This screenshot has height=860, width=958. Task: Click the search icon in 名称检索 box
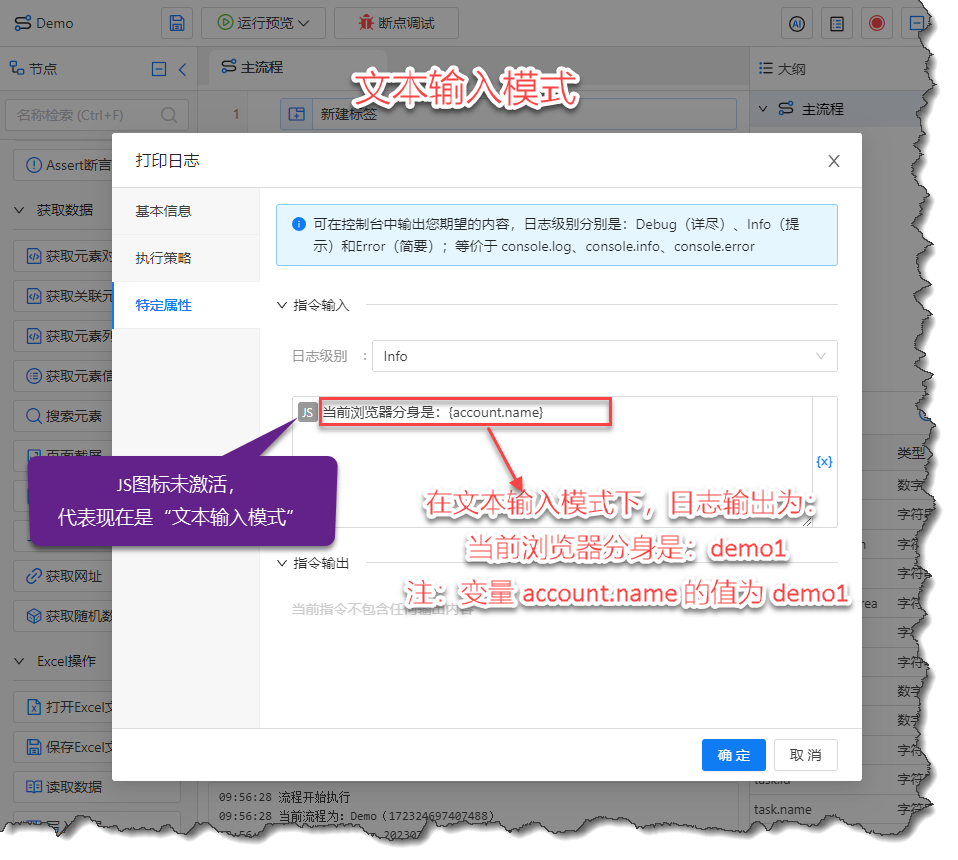pos(170,115)
